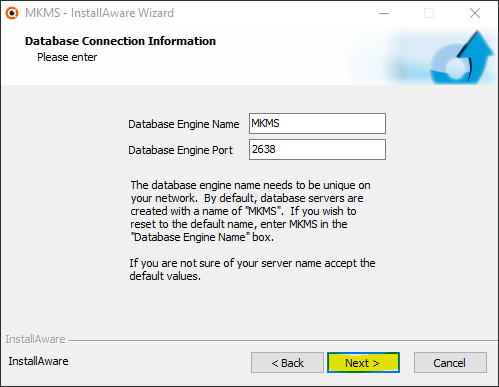
Task: Click the 'Please enter' subtitle text
Action: pos(67,57)
